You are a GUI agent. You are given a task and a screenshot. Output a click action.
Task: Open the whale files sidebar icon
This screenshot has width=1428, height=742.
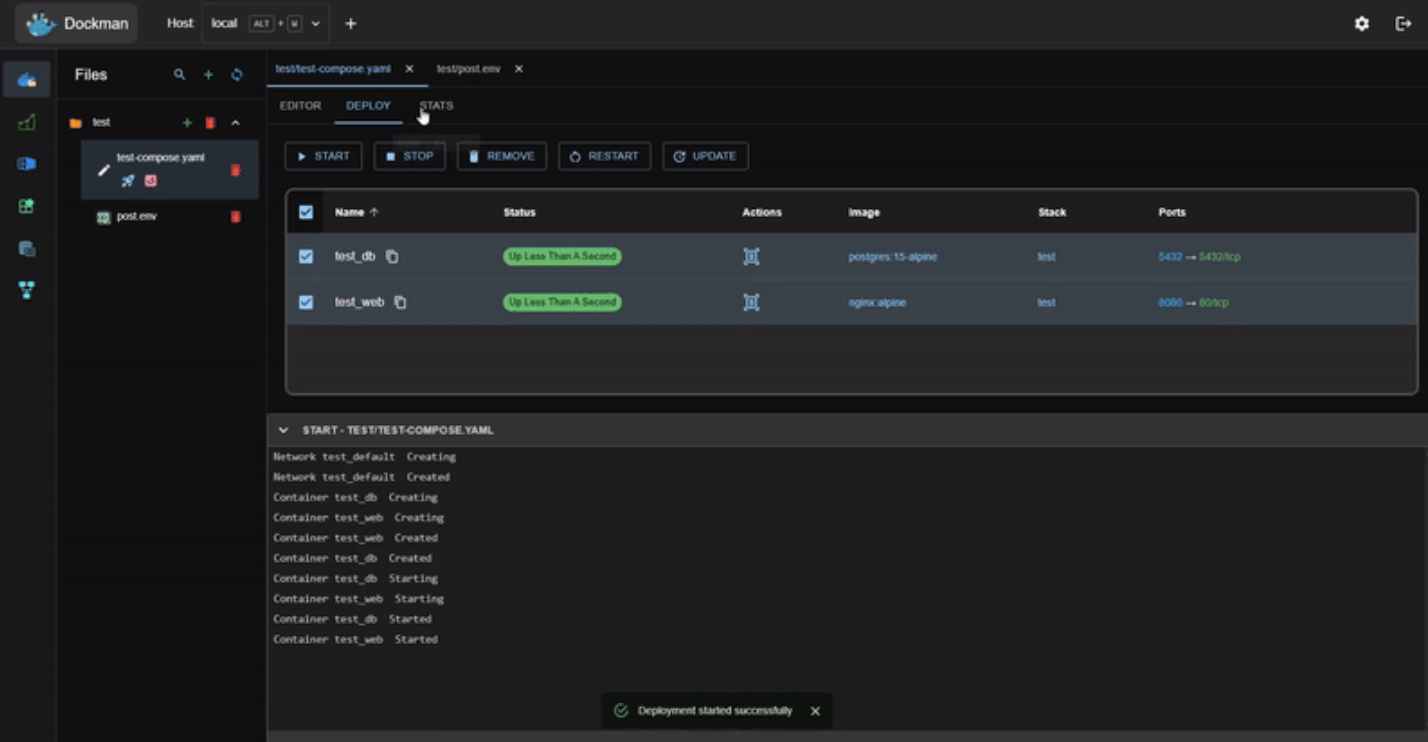(27, 79)
